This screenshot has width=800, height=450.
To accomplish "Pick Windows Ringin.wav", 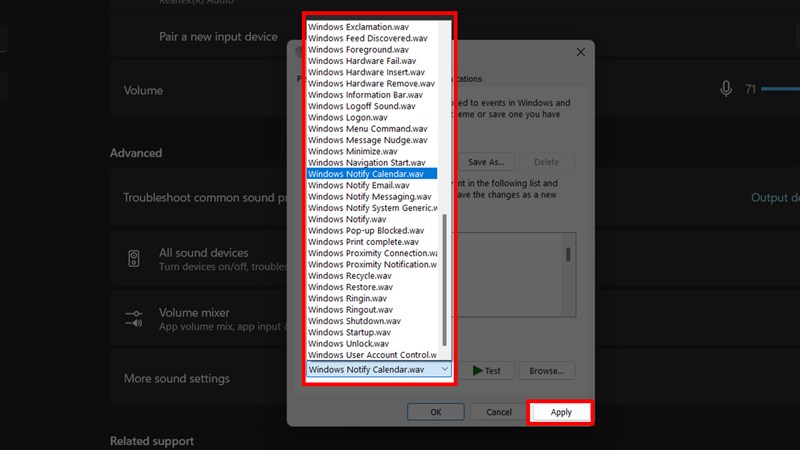I will [x=372, y=298].
